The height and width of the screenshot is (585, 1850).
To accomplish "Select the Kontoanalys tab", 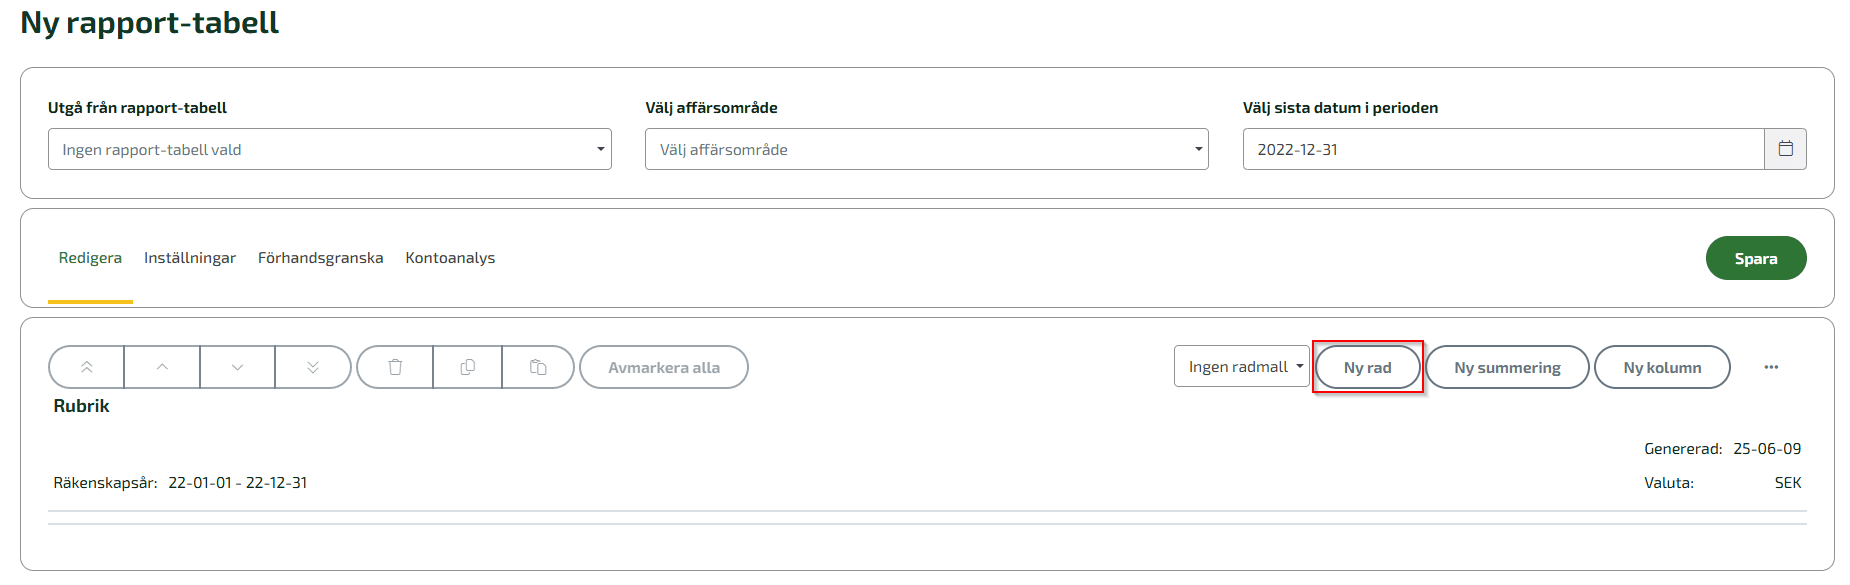I will [450, 258].
